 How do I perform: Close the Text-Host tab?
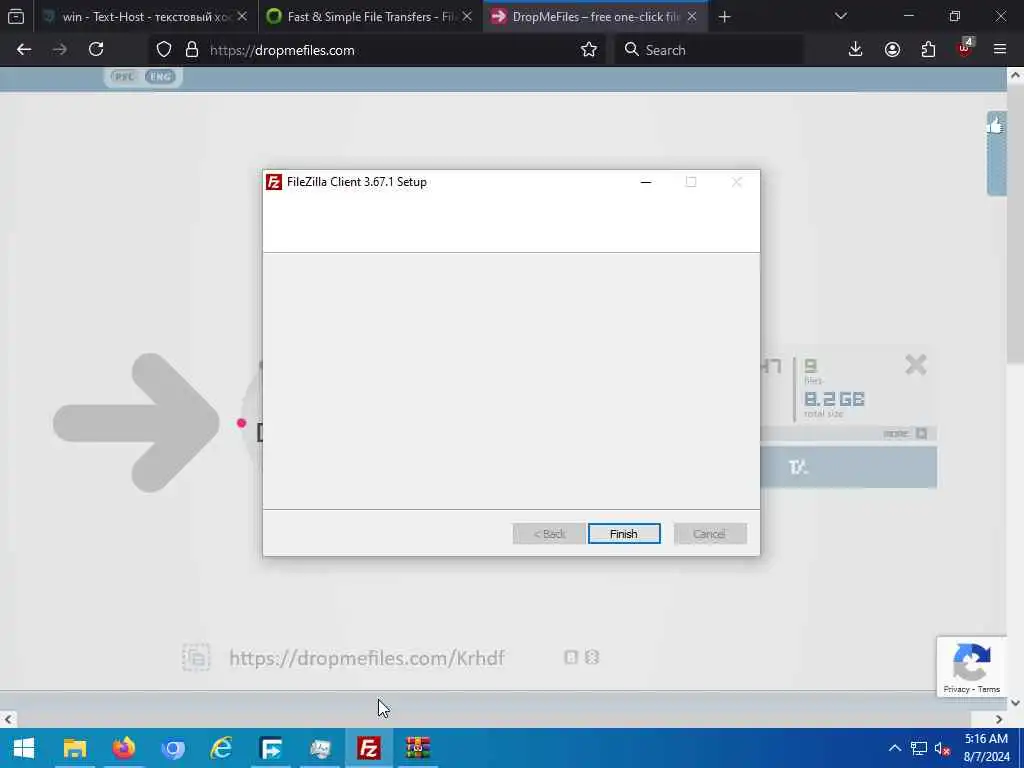[242, 17]
